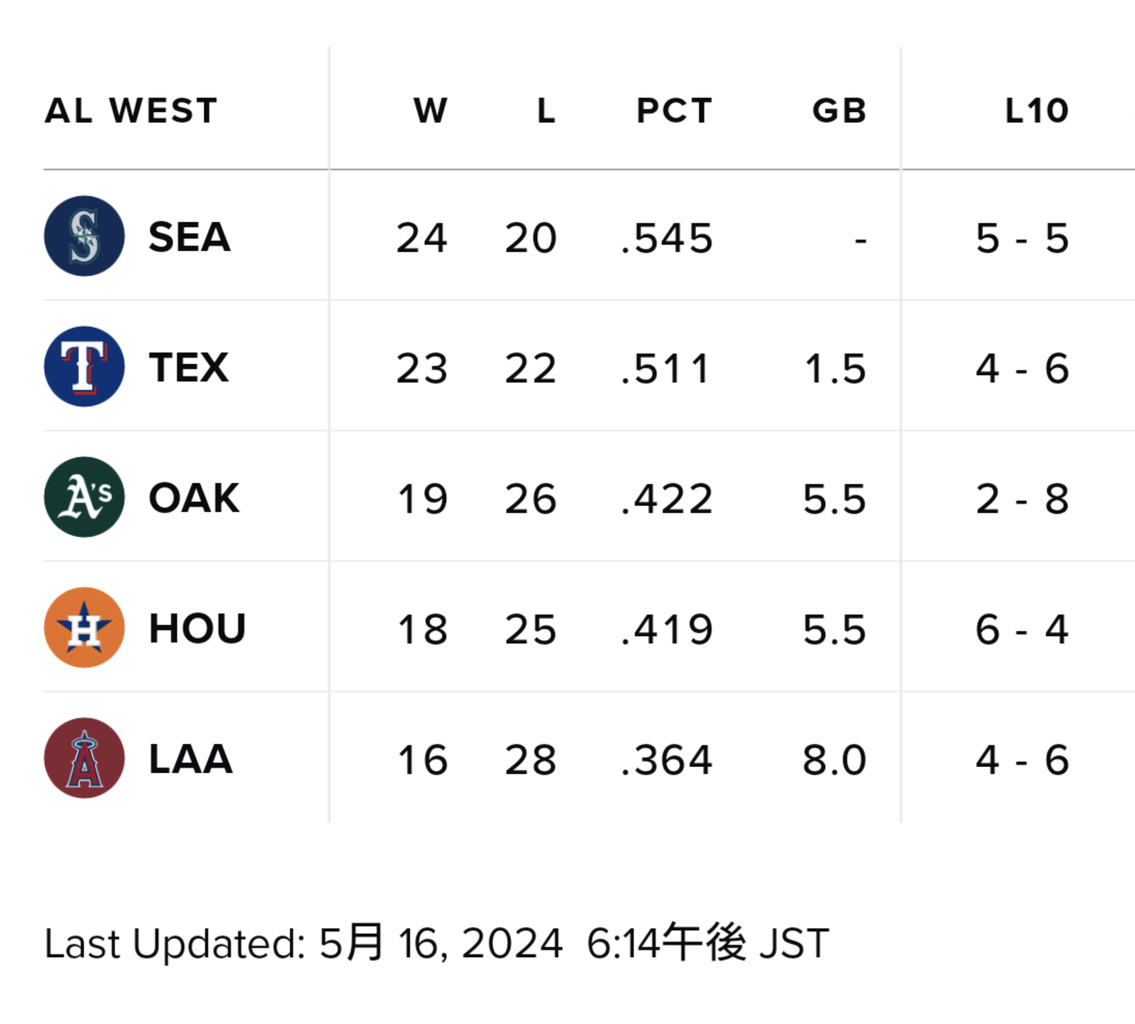Click the AL WEST division heading
This screenshot has height=1024, width=1135.
coord(130,111)
